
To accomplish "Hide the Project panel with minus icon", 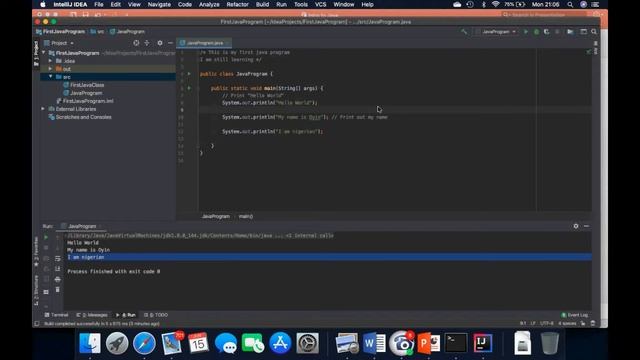I will [x=170, y=43].
